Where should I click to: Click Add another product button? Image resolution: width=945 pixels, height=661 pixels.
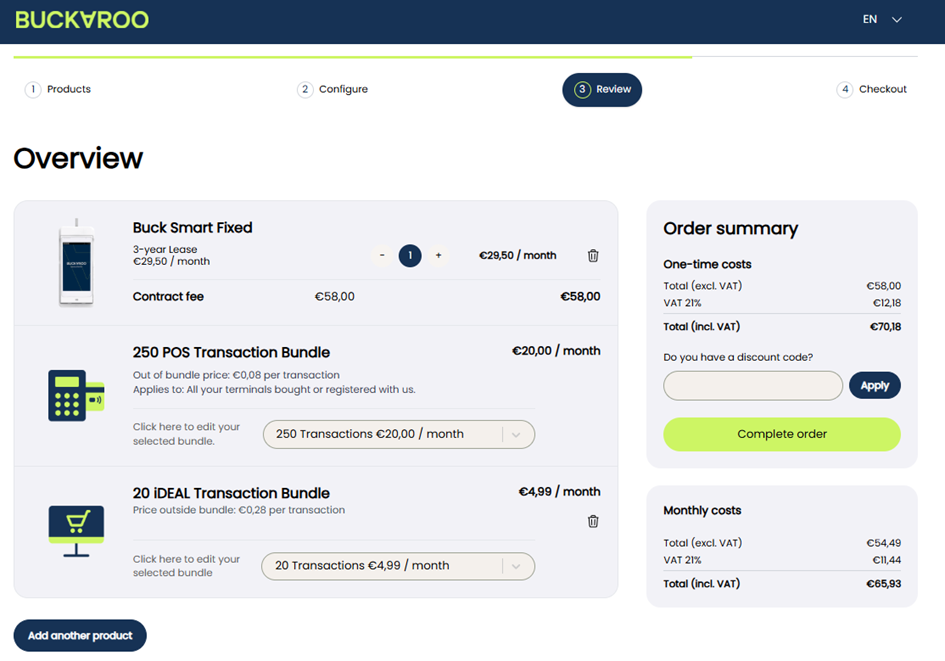80,636
